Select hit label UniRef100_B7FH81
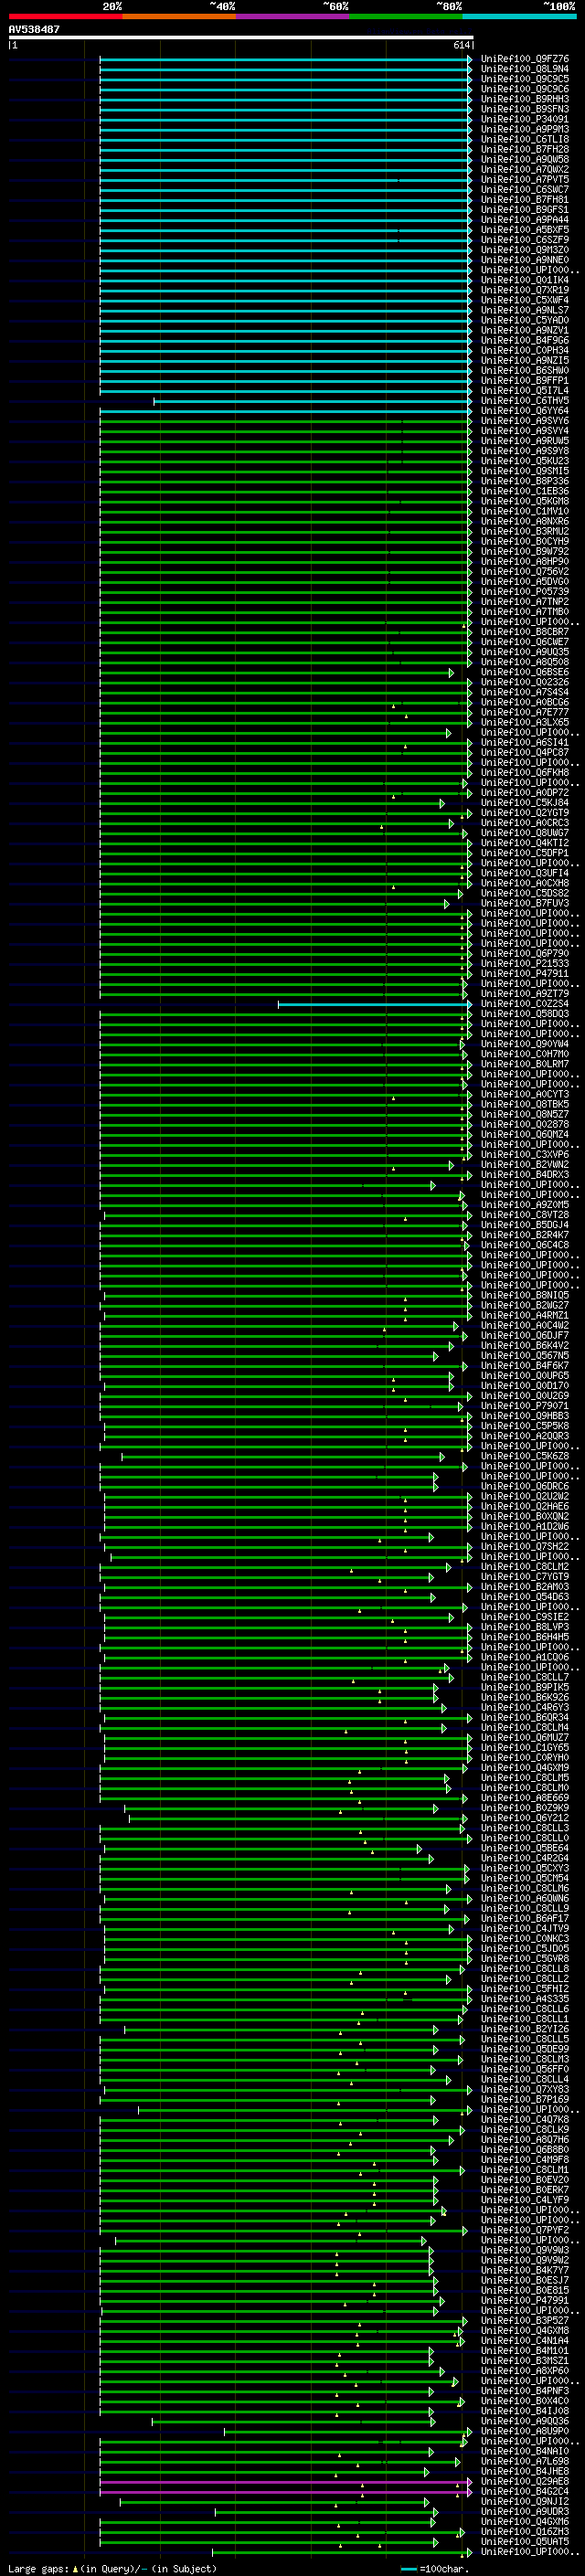Viewport: 585px width, 2576px height. click(525, 200)
